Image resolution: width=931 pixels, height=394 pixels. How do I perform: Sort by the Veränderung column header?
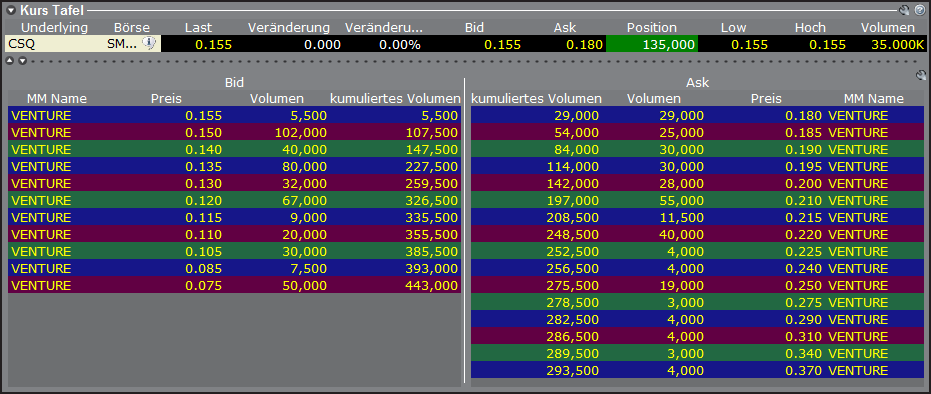[x=289, y=27]
